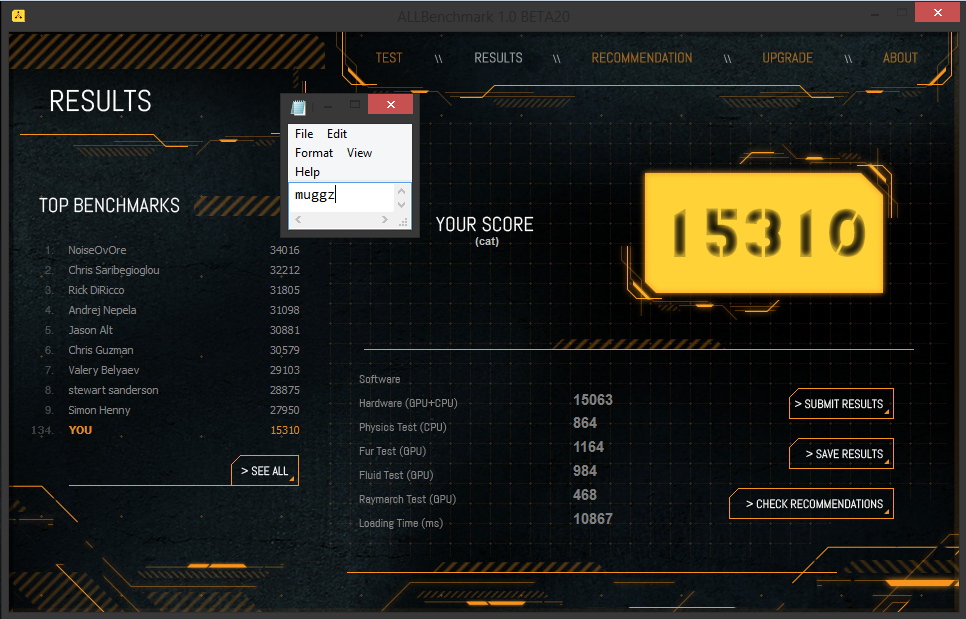This screenshot has width=966, height=619.
Task: Open the RECOMMENDATION tab
Action: point(641,58)
